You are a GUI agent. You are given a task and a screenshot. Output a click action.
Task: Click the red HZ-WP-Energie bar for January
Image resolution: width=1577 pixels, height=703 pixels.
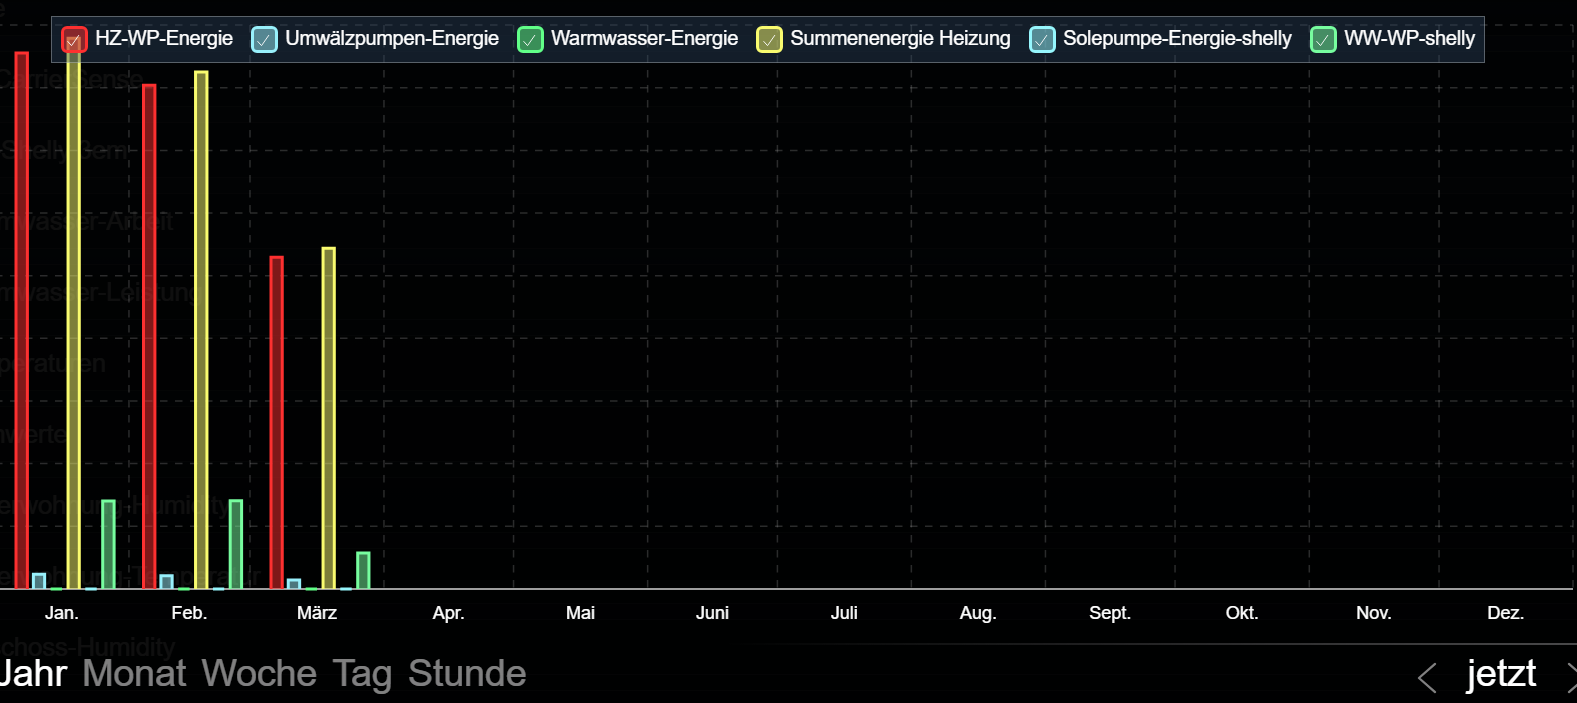click(22, 320)
